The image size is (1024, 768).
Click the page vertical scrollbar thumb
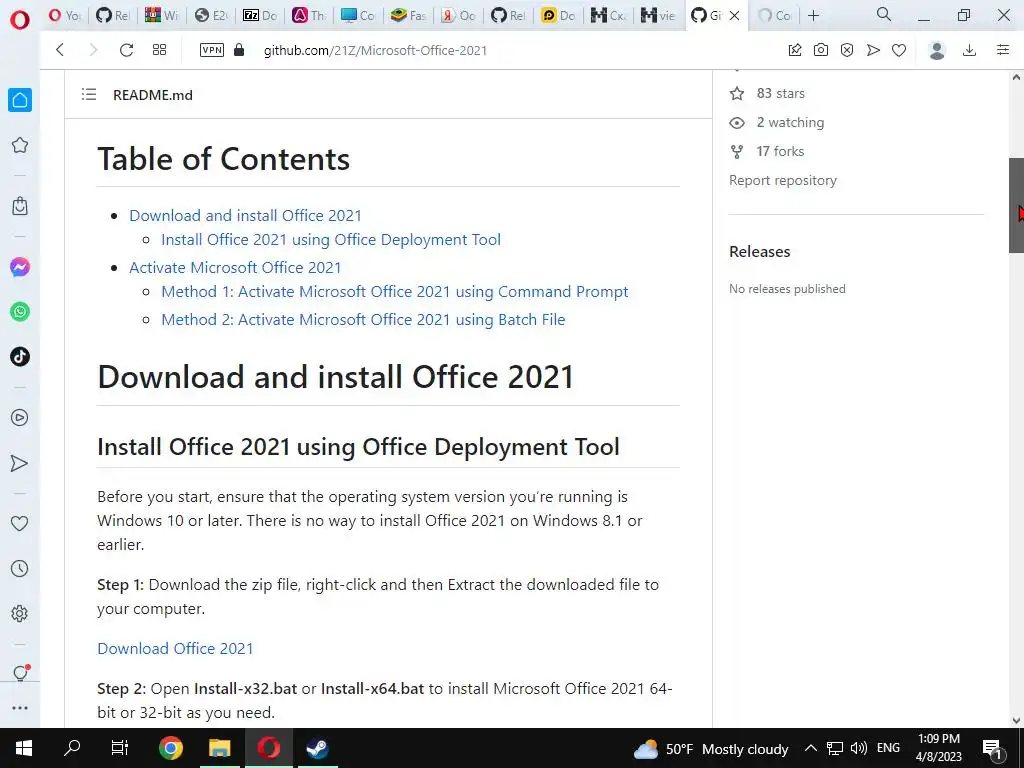coord(1016,205)
